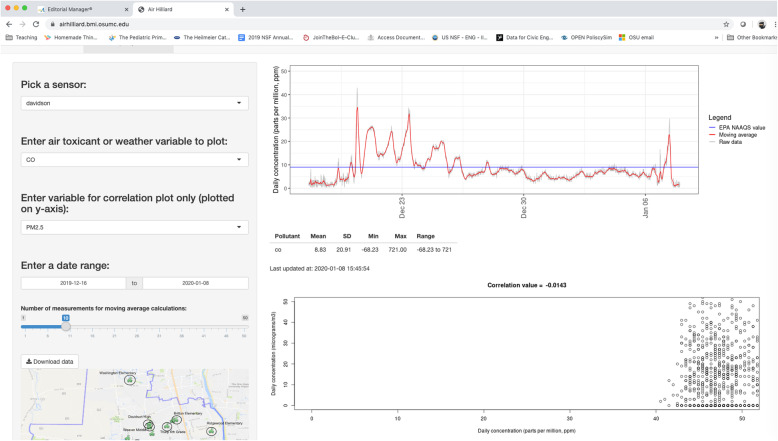Click the Britton Elementary sensor marker

178,420
